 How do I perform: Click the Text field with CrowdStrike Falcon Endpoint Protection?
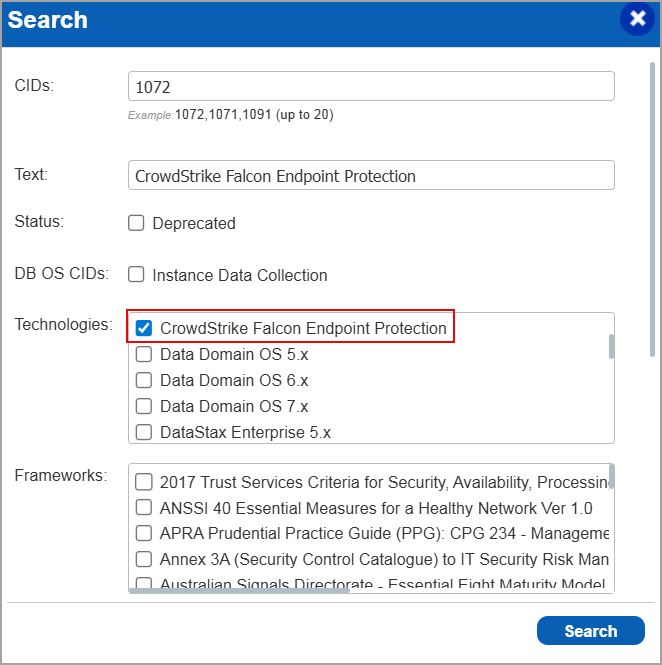click(371, 175)
